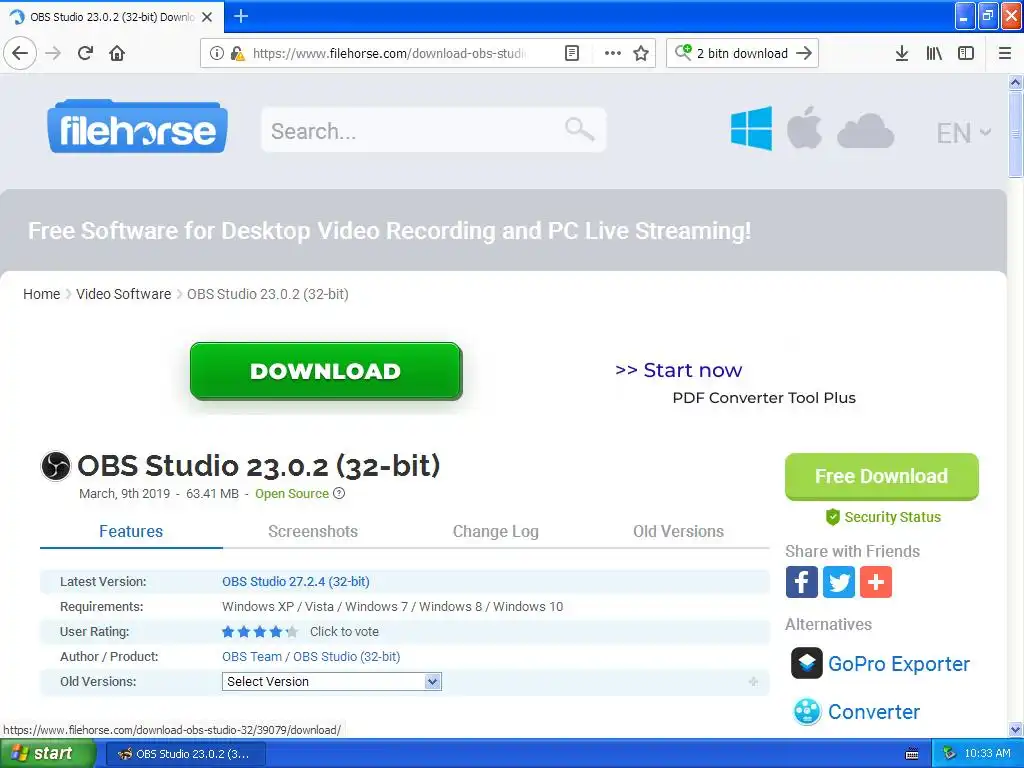This screenshot has height=768, width=1024.
Task: Click the keyboard icon in system tray
Action: tap(912, 754)
